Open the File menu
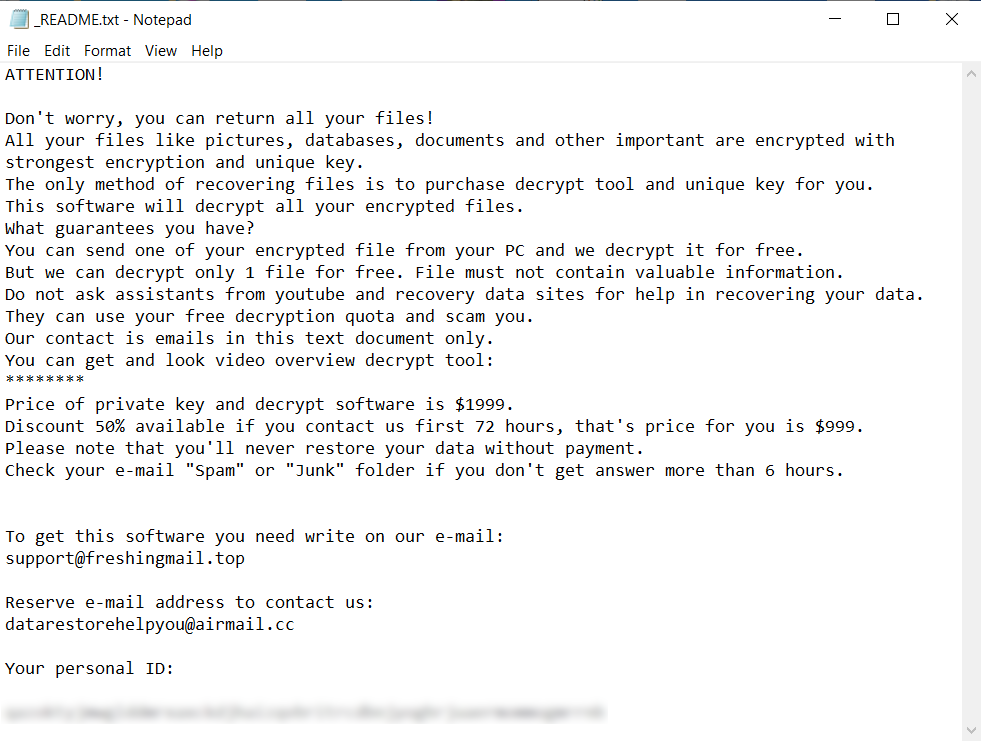Screen dimensions: 981x741 click(18, 51)
